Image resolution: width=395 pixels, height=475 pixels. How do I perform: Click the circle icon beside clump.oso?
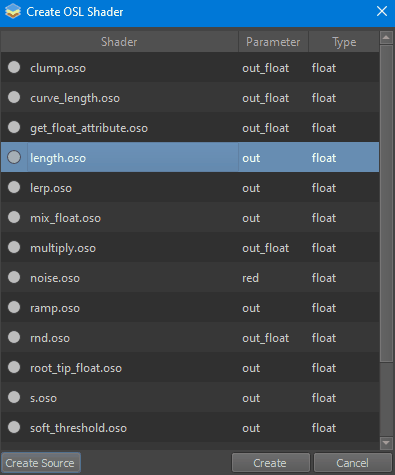point(14,67)
